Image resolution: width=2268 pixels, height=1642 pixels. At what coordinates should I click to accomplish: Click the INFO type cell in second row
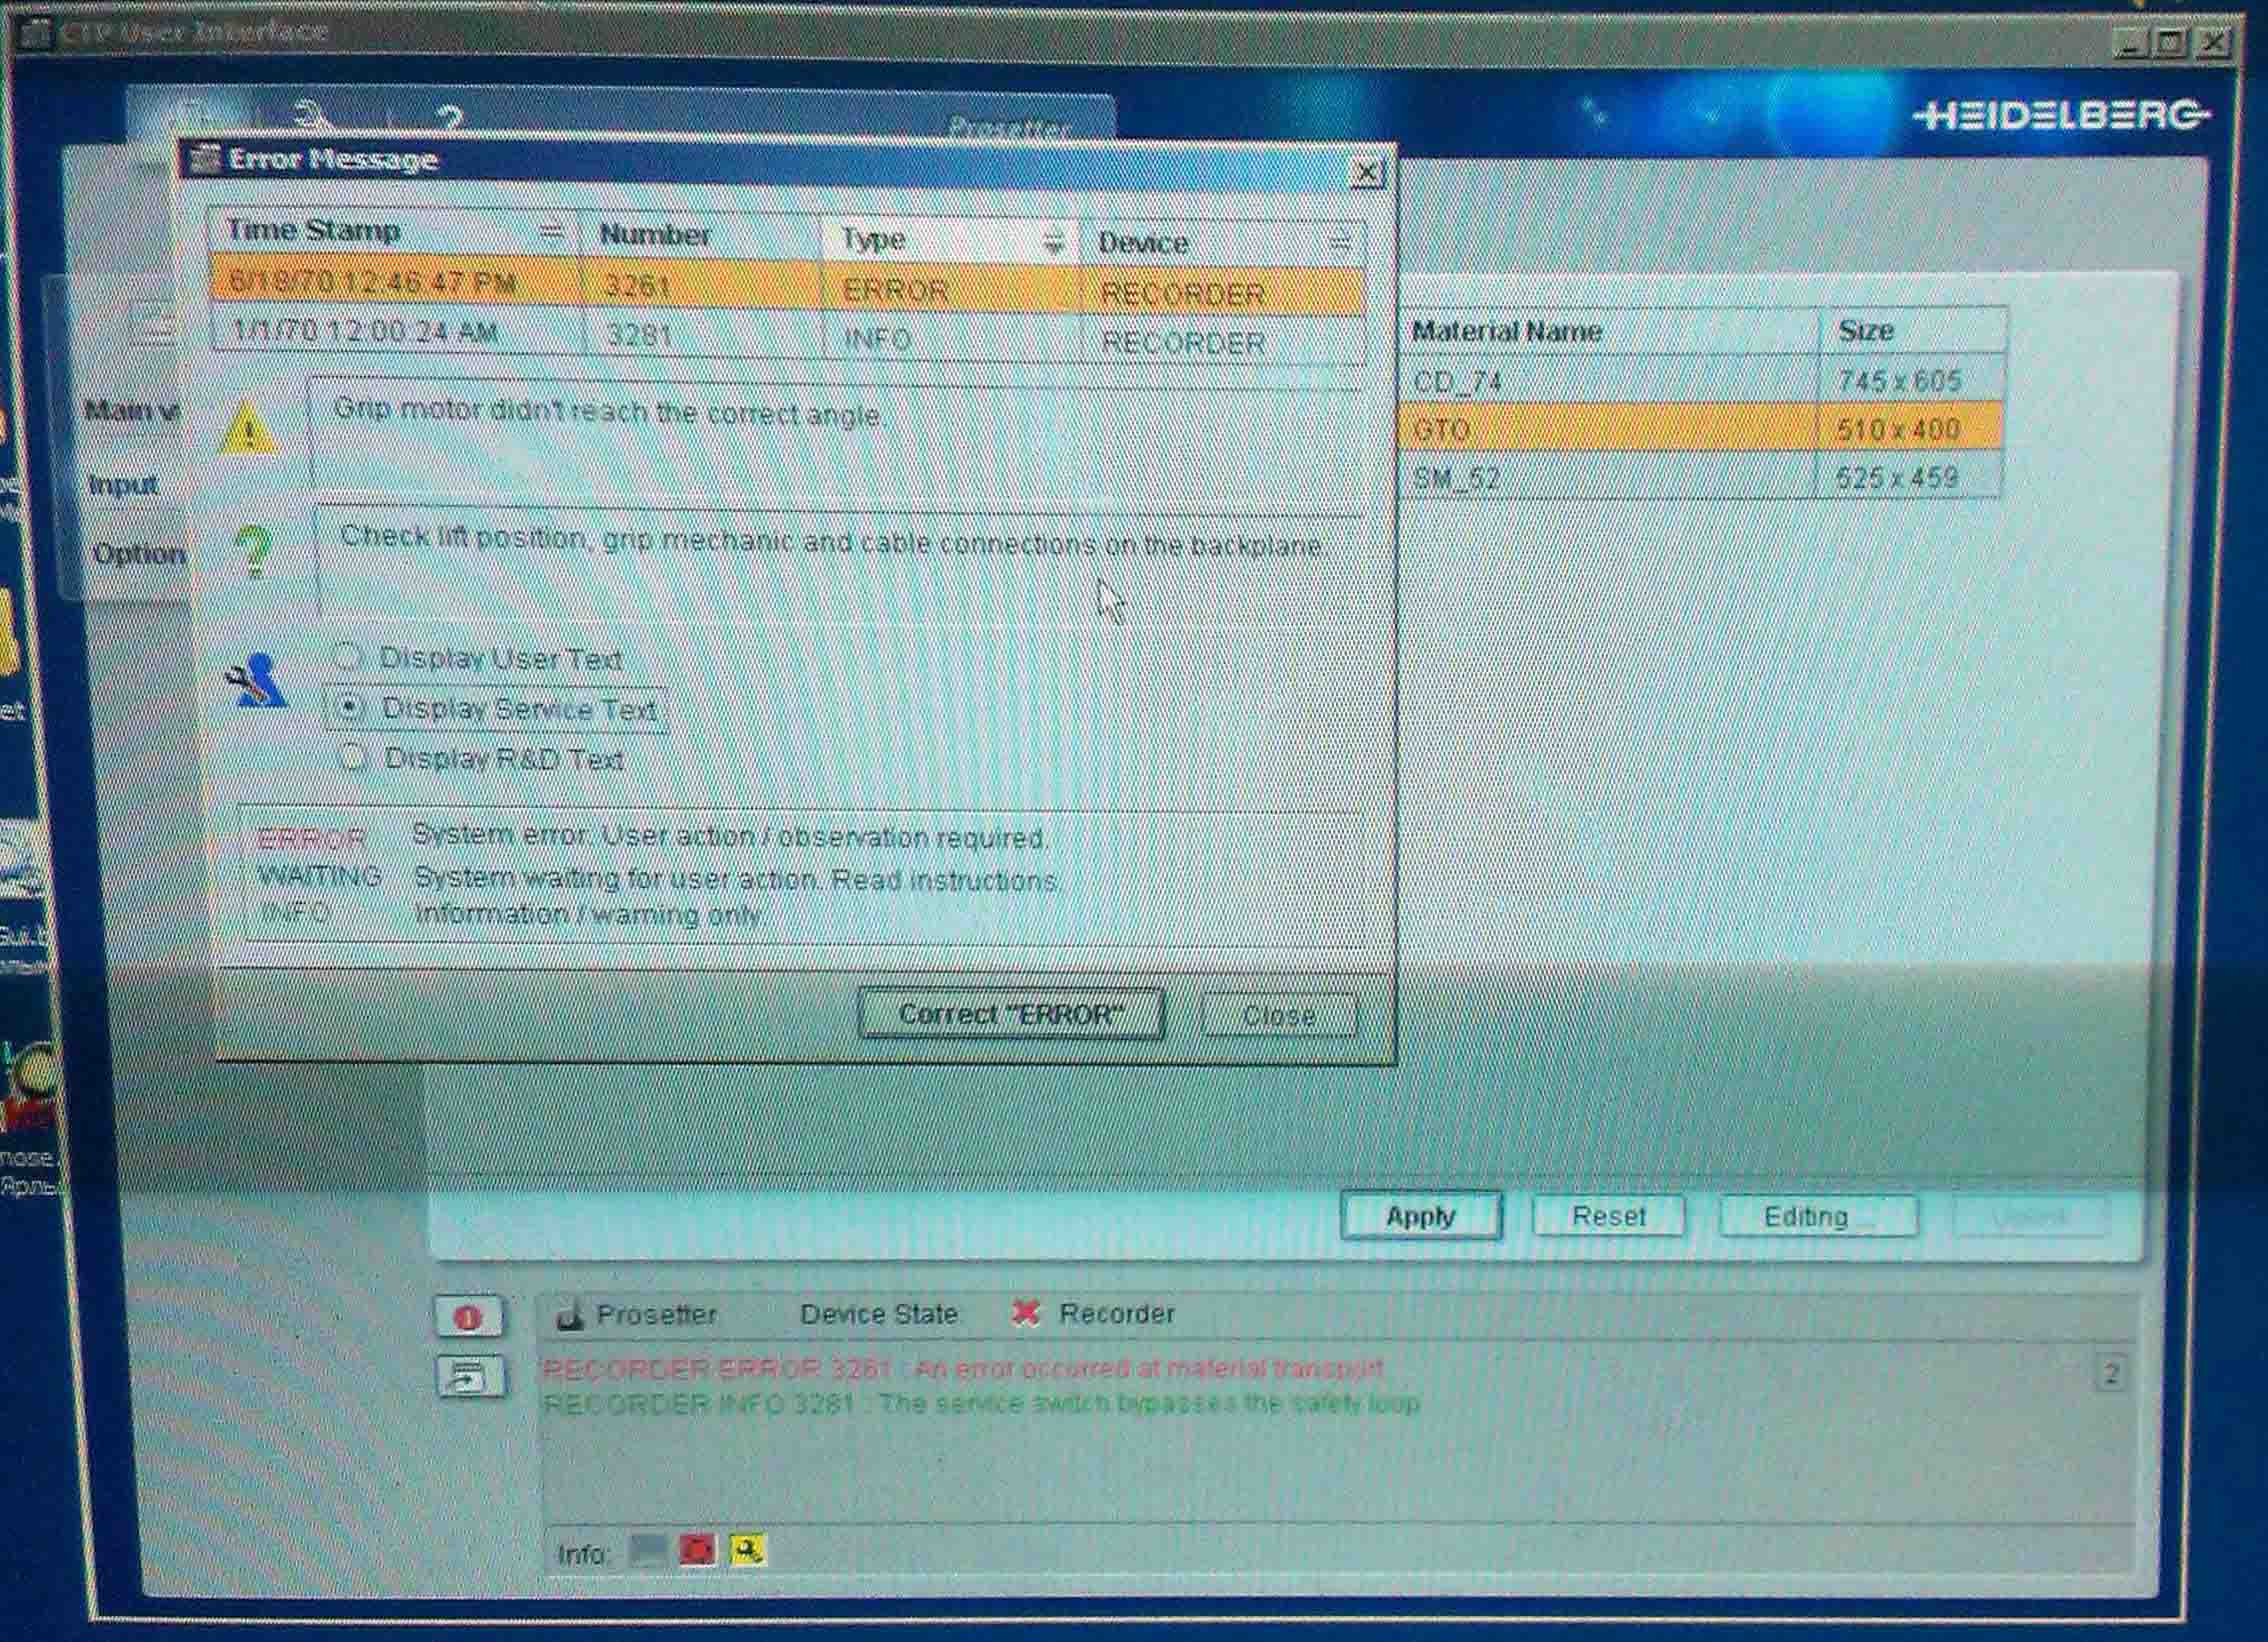953,339
